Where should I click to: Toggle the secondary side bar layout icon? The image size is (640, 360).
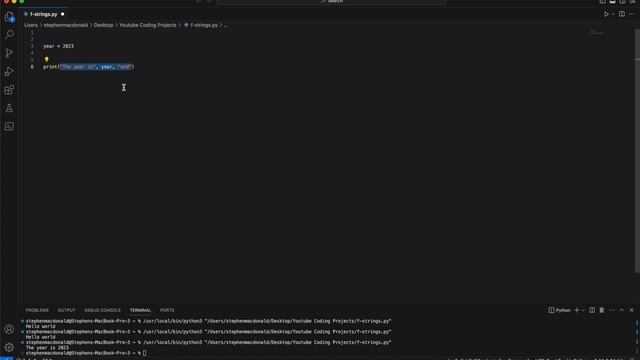pyautogui.click(x=622, y=2)
